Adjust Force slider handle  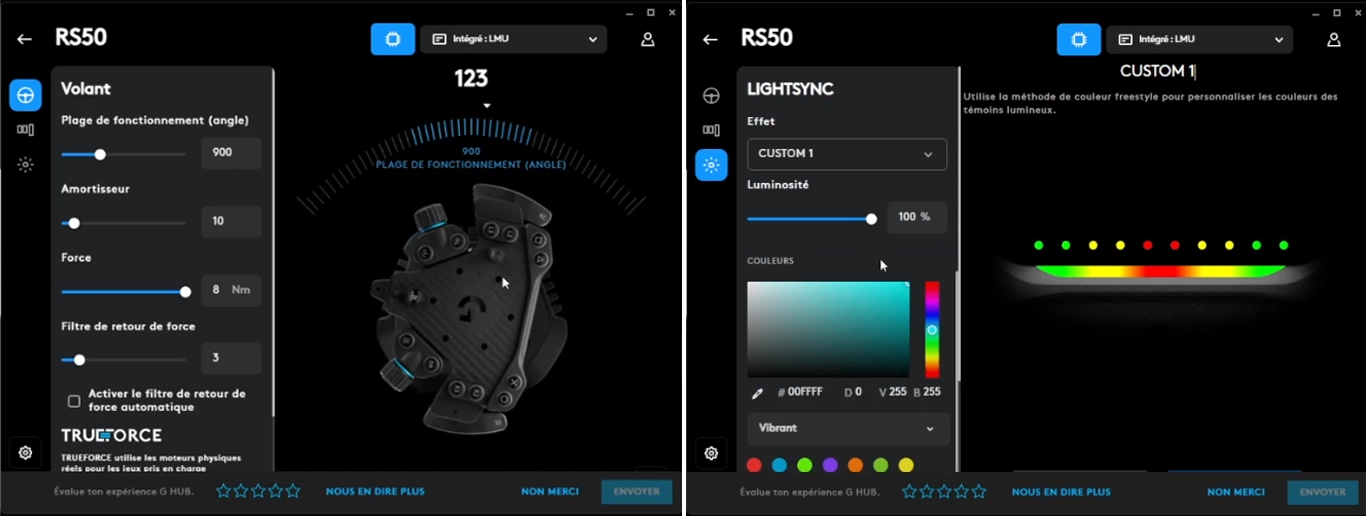(x=185, y=292)
